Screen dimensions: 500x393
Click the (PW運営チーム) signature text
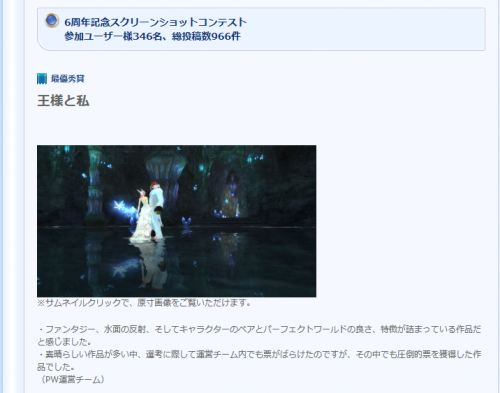72,379
